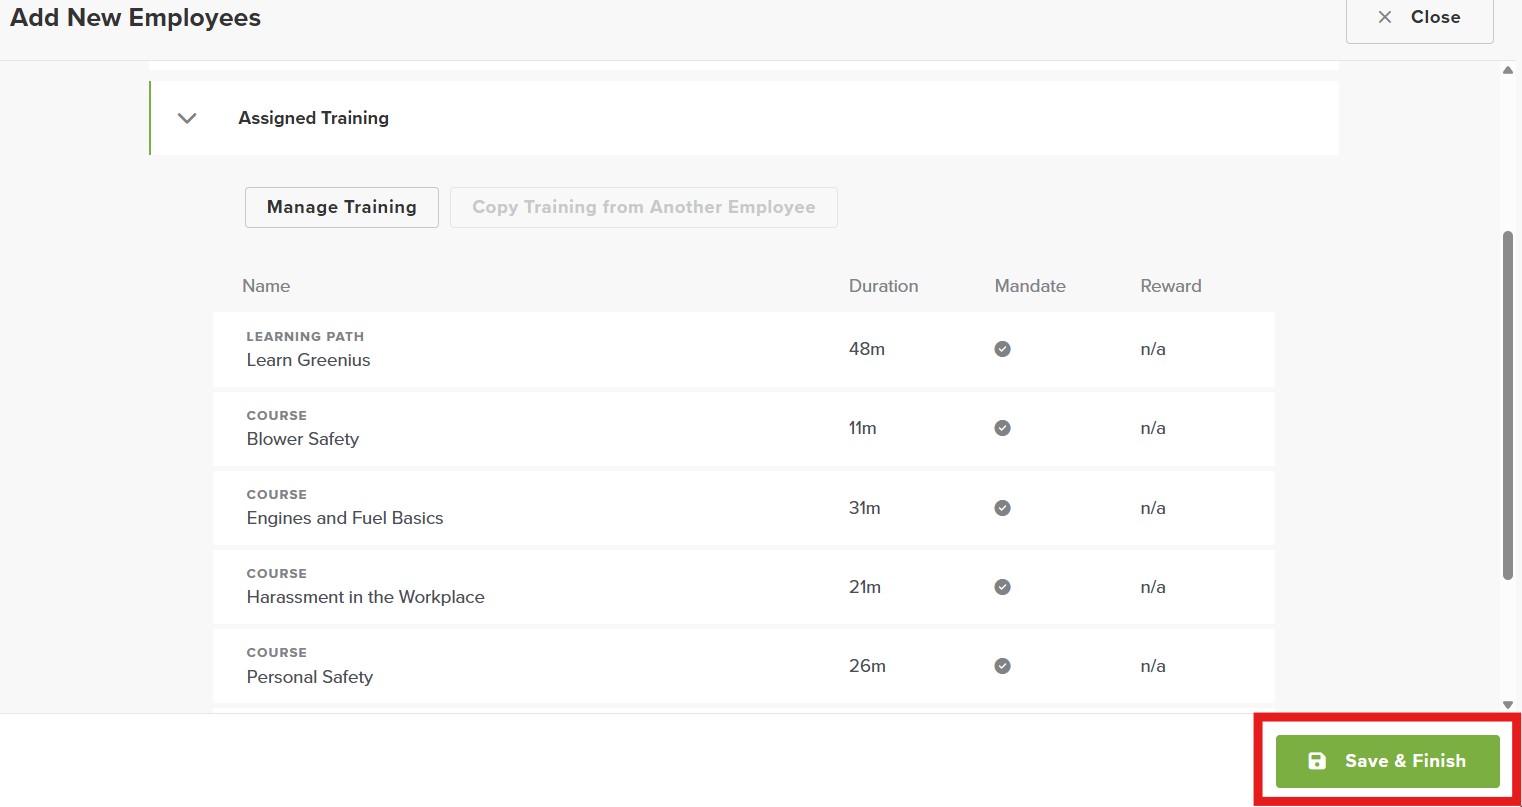Click mandate check icon for Engines and Fuel Basics
This screenshot has width=1522, height=807.
(1002, 508)
